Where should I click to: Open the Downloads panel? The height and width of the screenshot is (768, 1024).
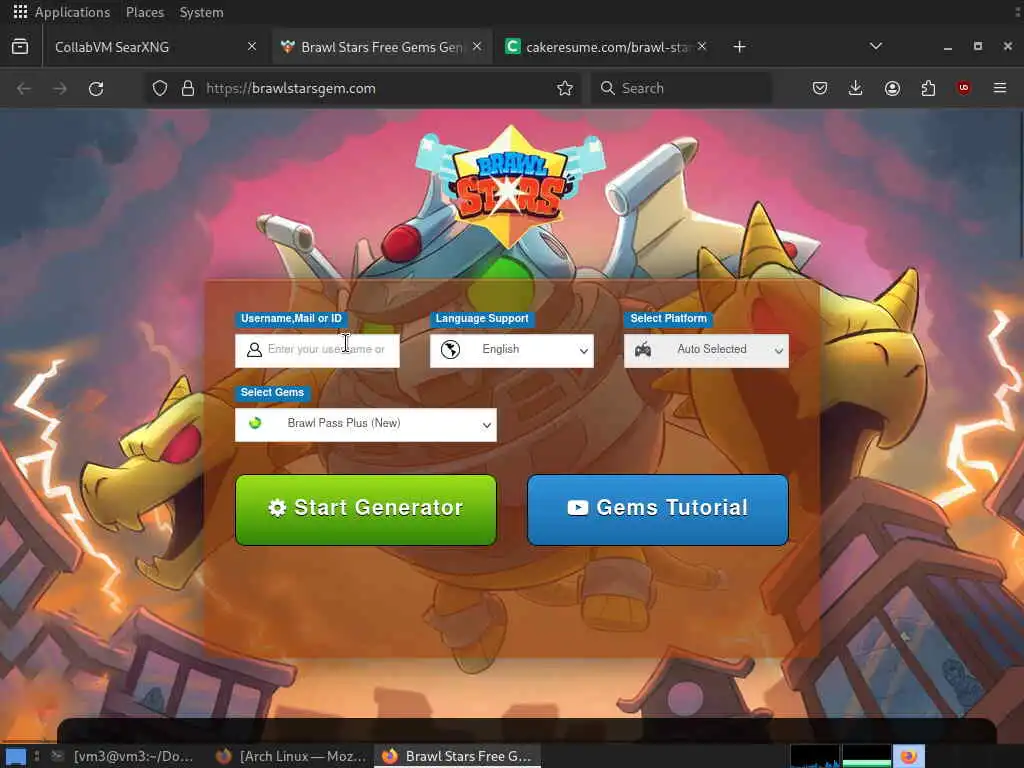[x=856, y=88]
